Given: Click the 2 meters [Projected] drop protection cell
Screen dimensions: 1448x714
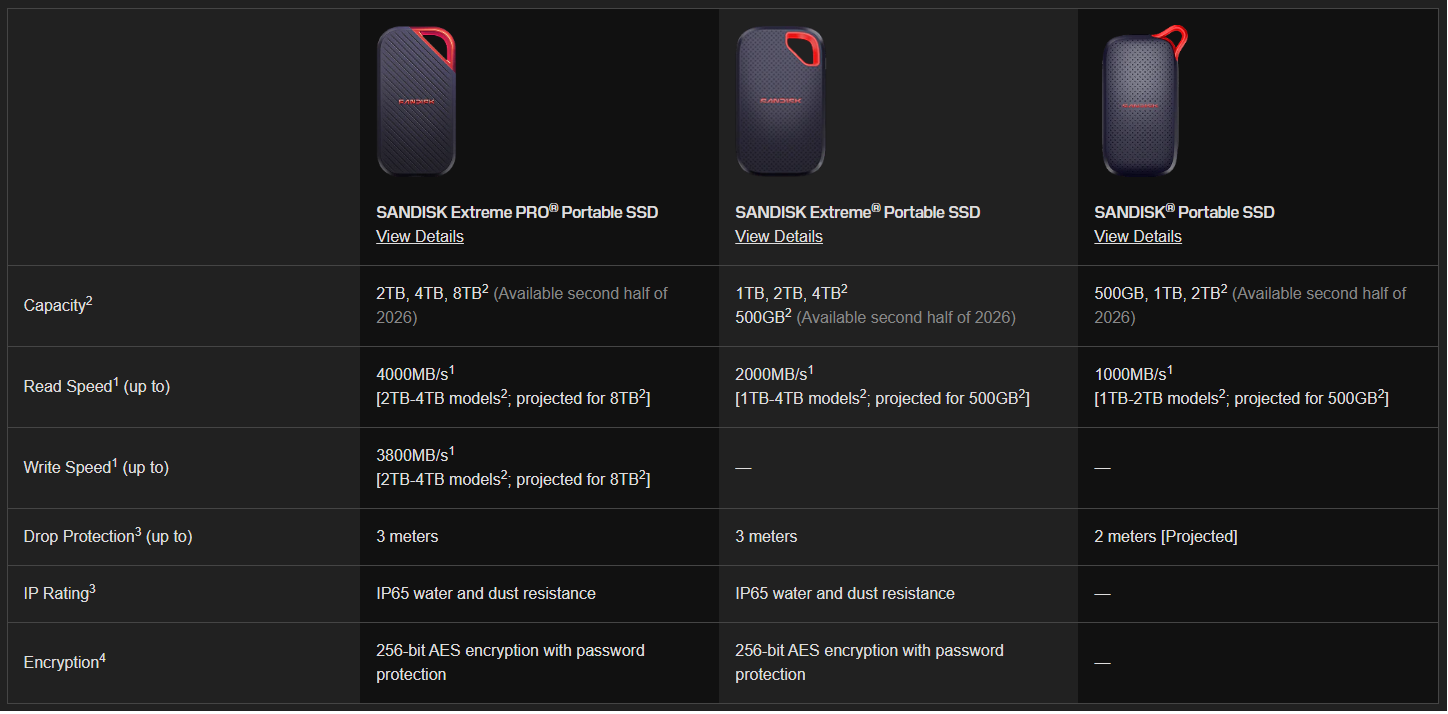Looking at the screenshot, I should 1166,537.
